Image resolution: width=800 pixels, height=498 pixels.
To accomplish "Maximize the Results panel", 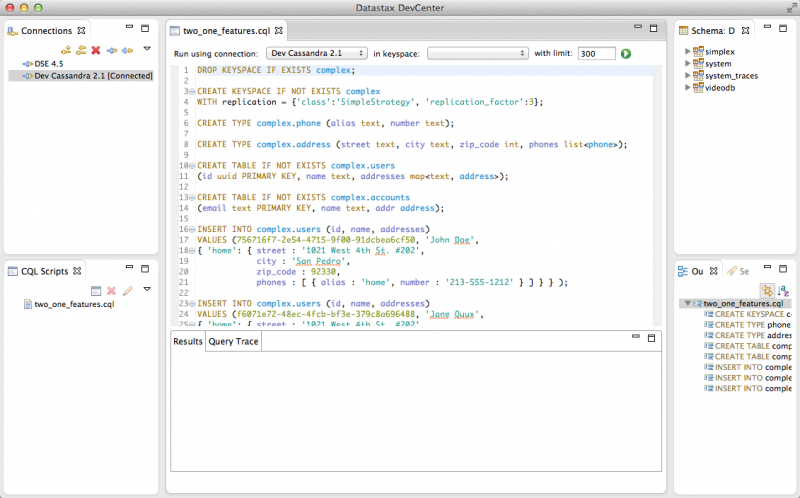I will click(652, 338).
